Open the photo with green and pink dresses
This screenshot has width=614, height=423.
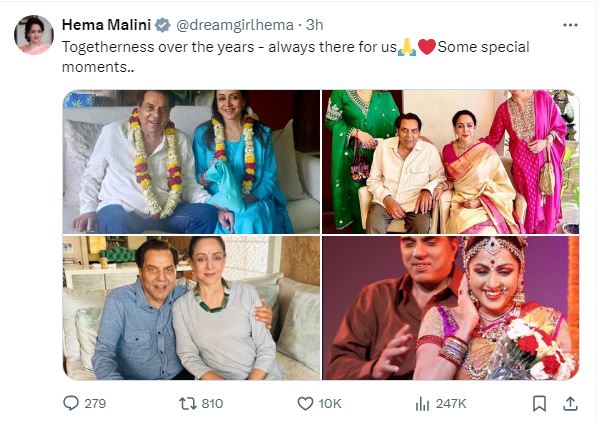click(x=450, y=162)
